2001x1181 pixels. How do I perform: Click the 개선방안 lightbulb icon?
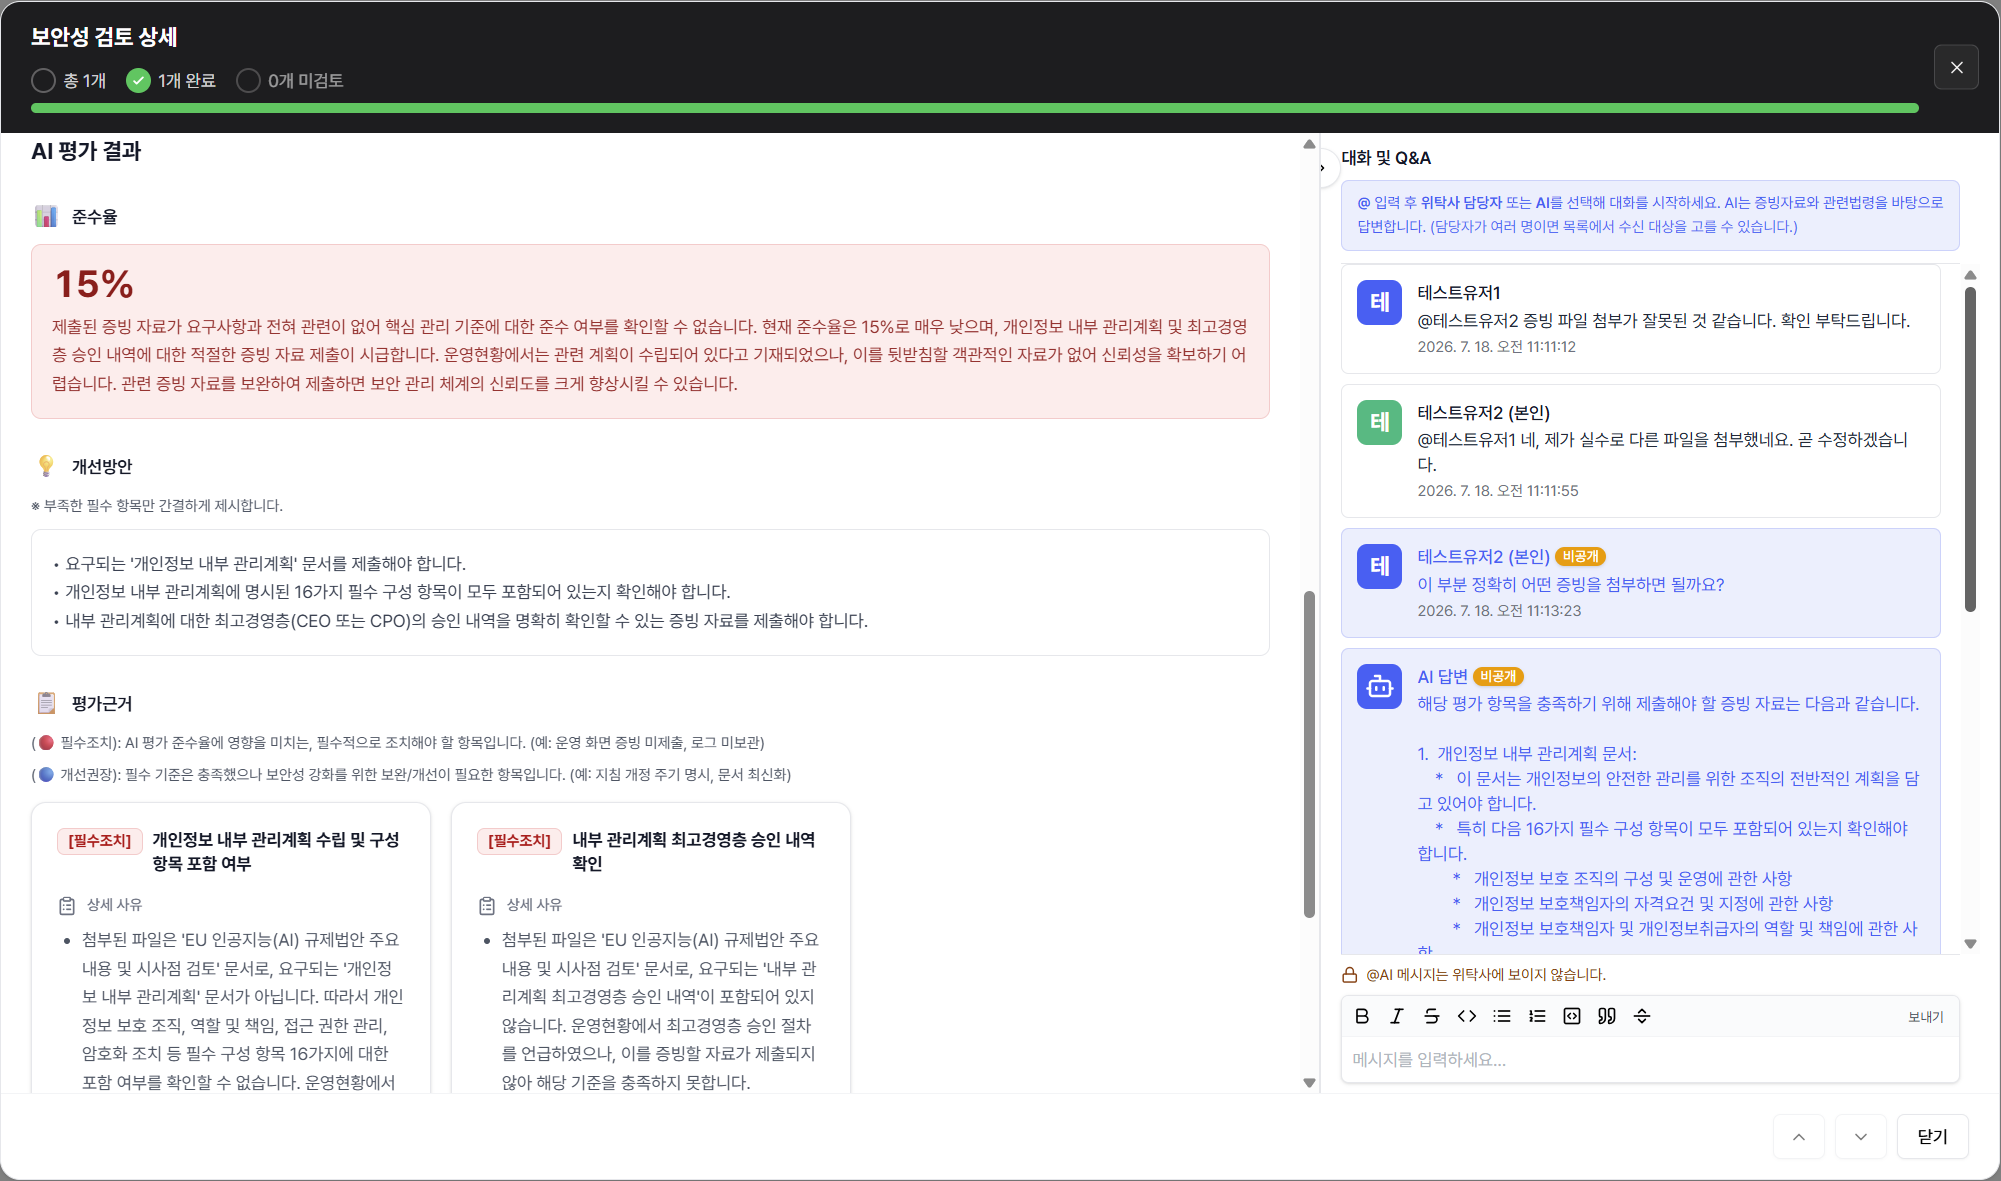(46, 466)
